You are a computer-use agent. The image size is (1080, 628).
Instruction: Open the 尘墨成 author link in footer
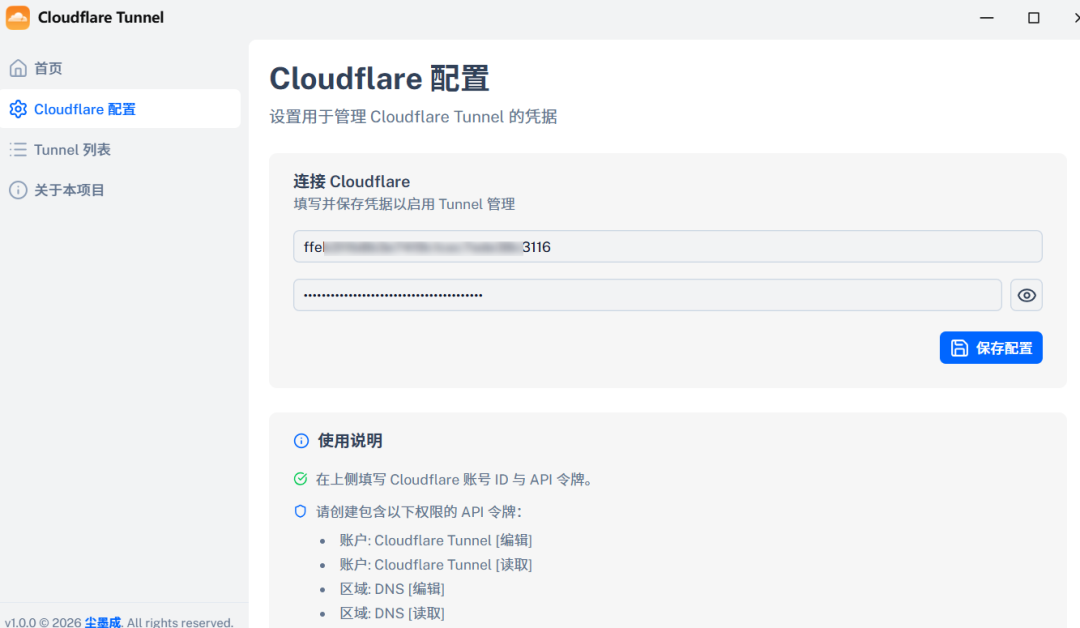[x=102, y=622]
